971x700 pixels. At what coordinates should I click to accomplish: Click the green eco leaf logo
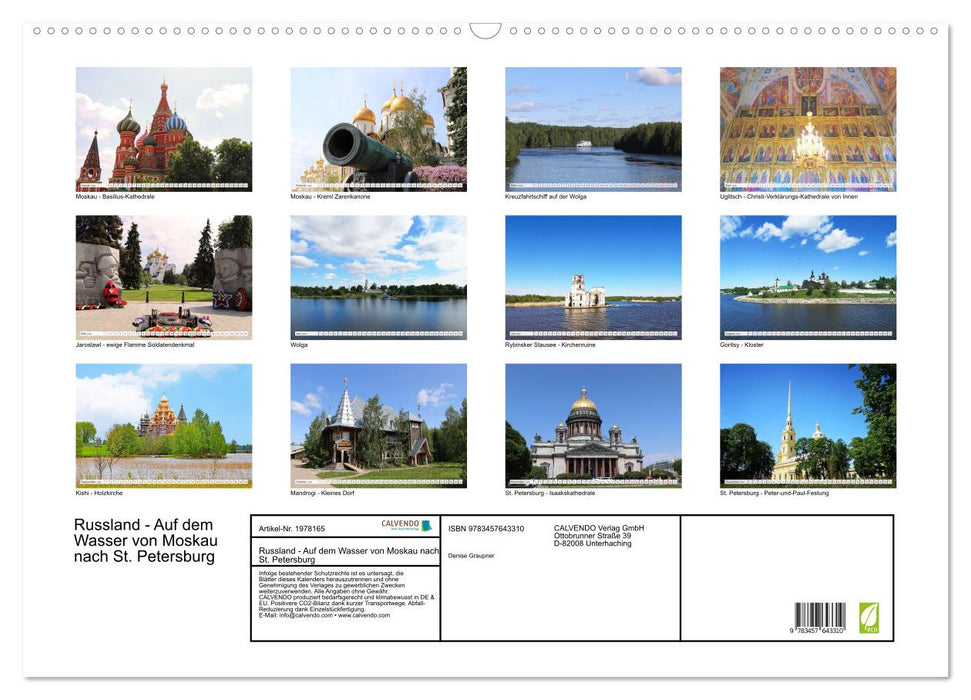(x=869, y=619)
